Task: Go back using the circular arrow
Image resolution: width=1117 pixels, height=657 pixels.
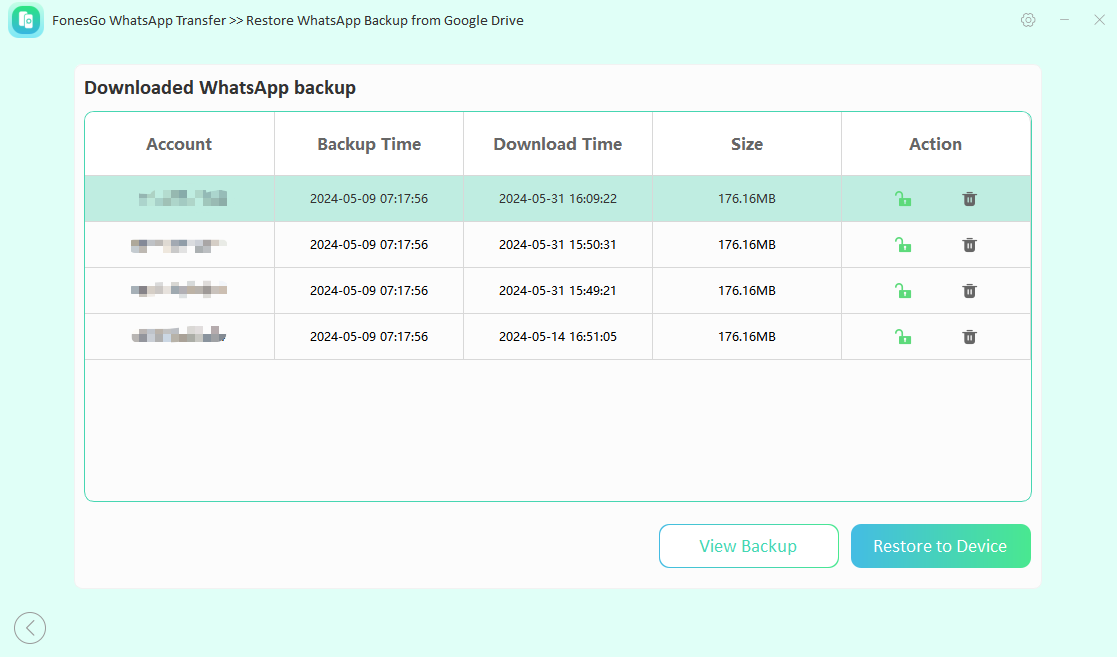Action: [x=30, y=628]
